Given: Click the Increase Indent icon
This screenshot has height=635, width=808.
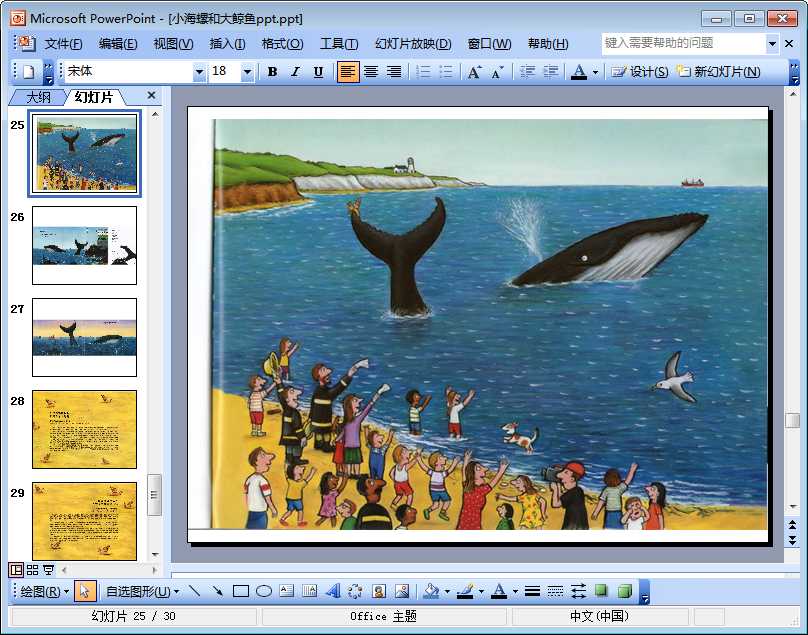Looking at the screenshot, I should pyautogui.click(x=550, y=72).
